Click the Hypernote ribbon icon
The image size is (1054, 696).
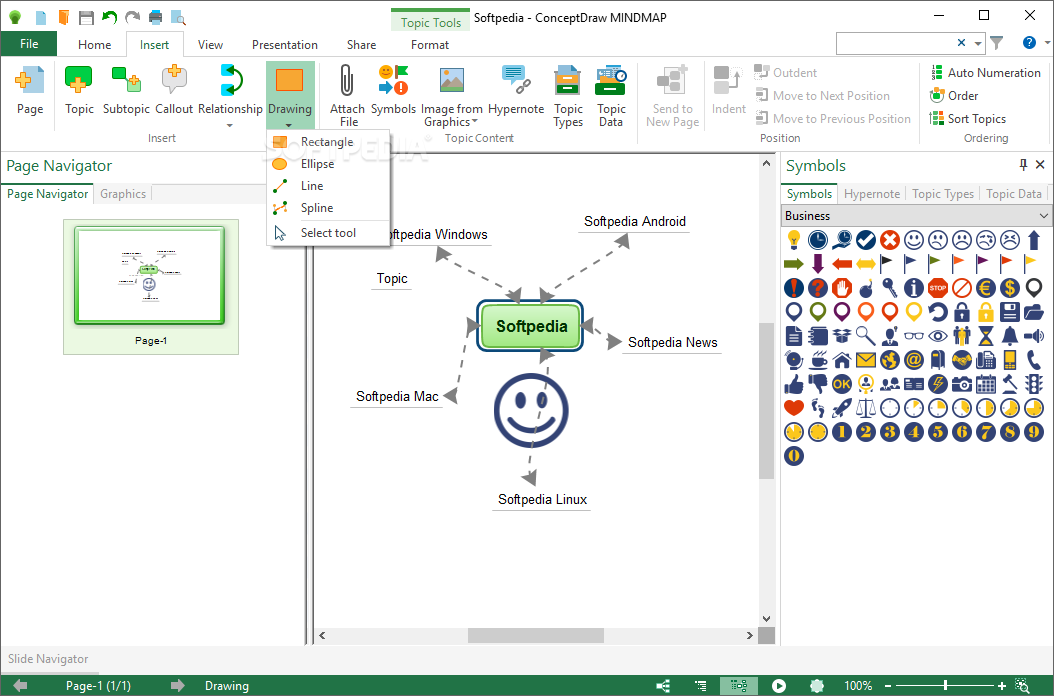coord(516,91)
